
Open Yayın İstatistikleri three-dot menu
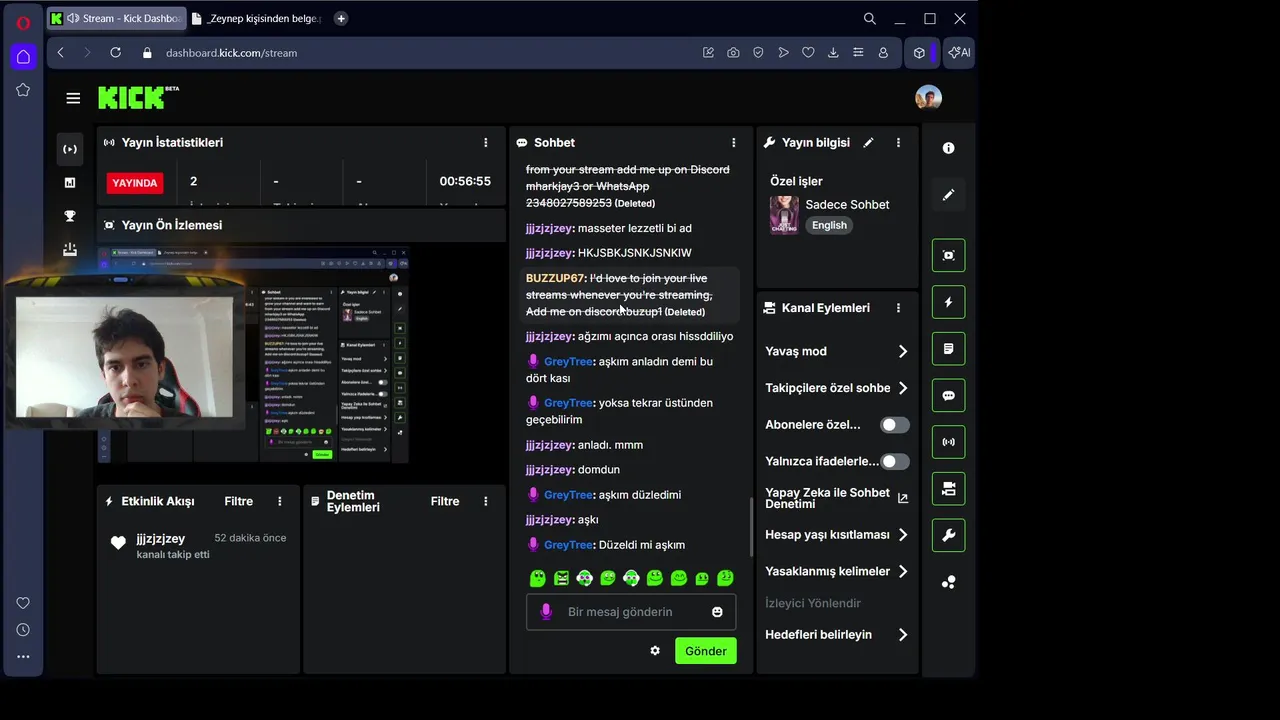pyautogui.click(x=486, y=143)
